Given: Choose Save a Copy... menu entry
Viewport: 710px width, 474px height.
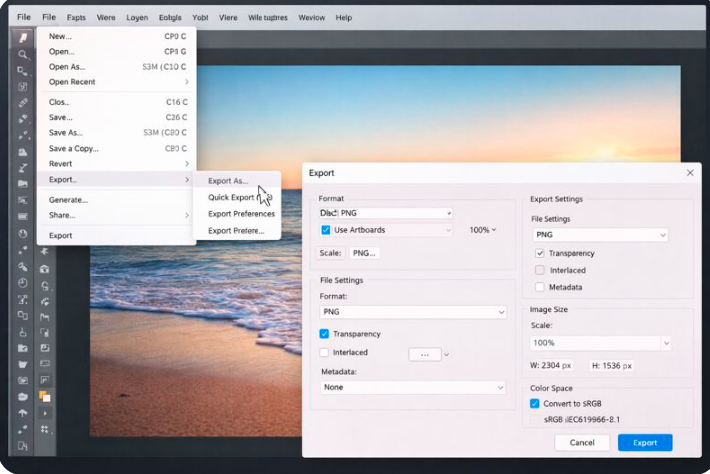Looking at the screenshot, I should coord(118,148).
